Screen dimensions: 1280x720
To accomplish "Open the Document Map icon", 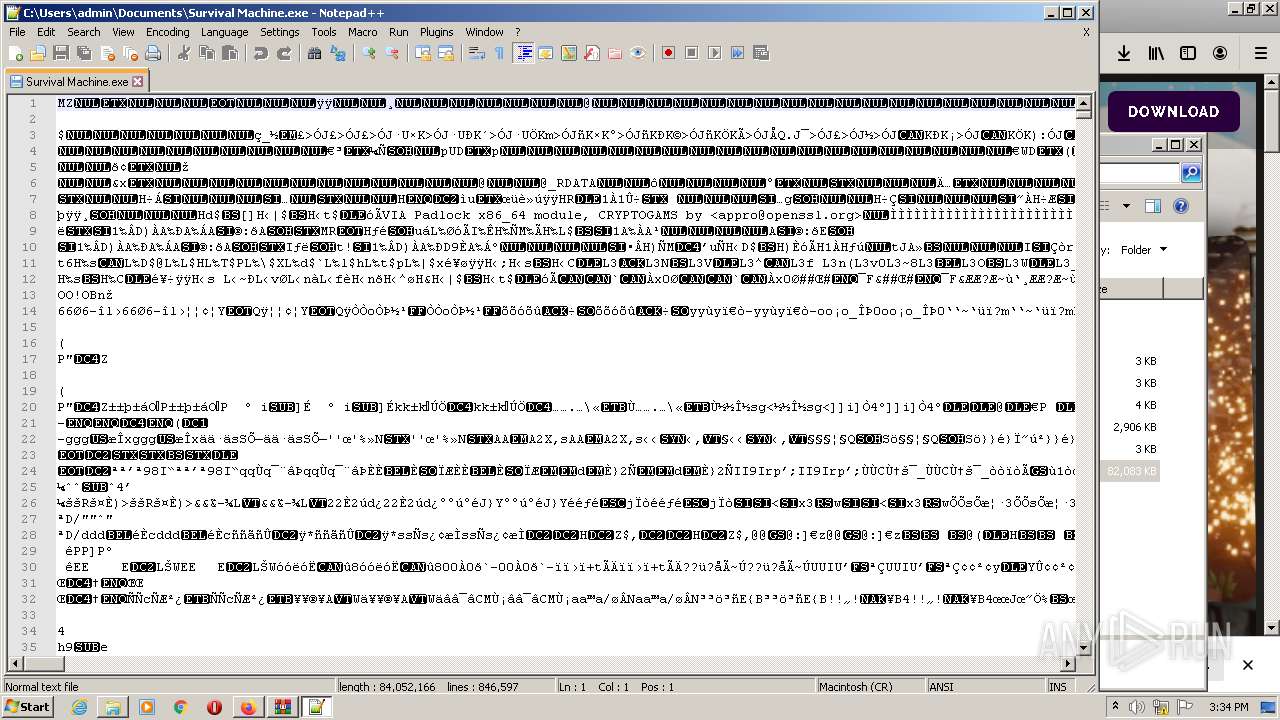I will tap(569, 53).
